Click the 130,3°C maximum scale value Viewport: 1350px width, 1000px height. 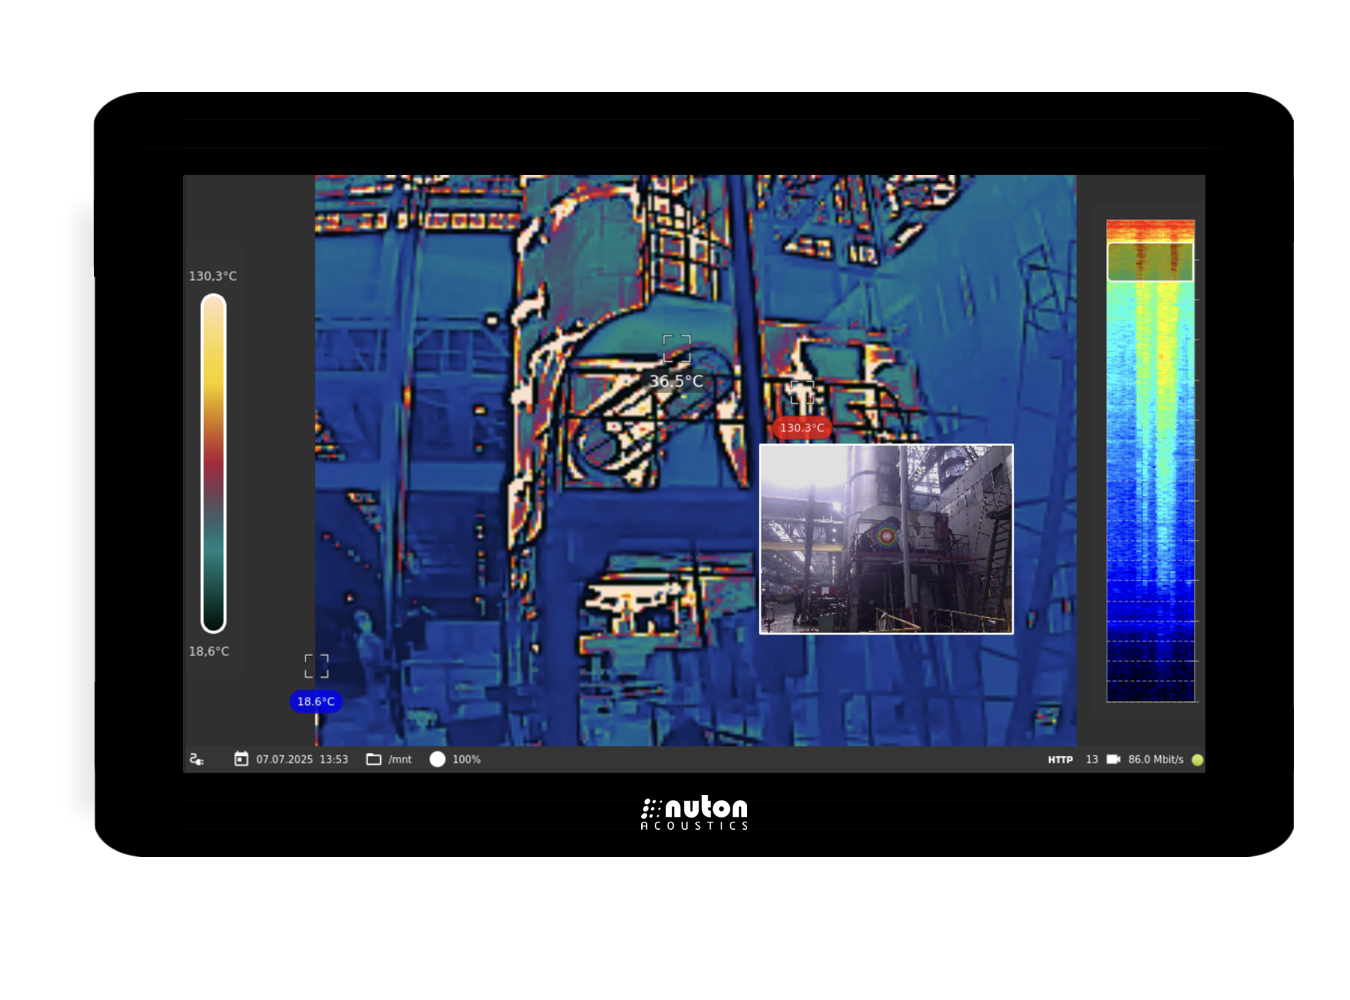(213, 276)
